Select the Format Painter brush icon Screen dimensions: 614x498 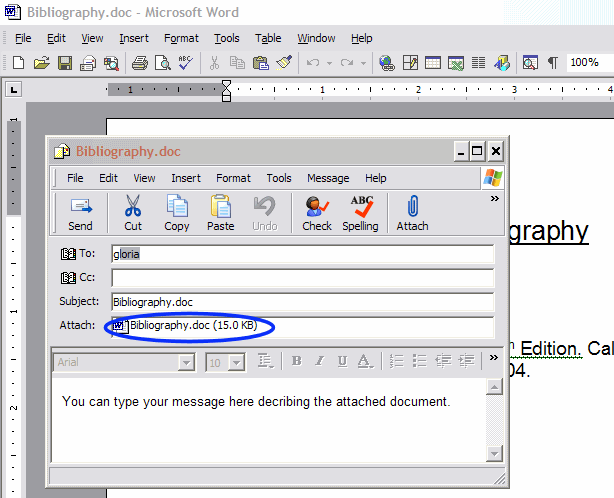[x=284, y=63]
